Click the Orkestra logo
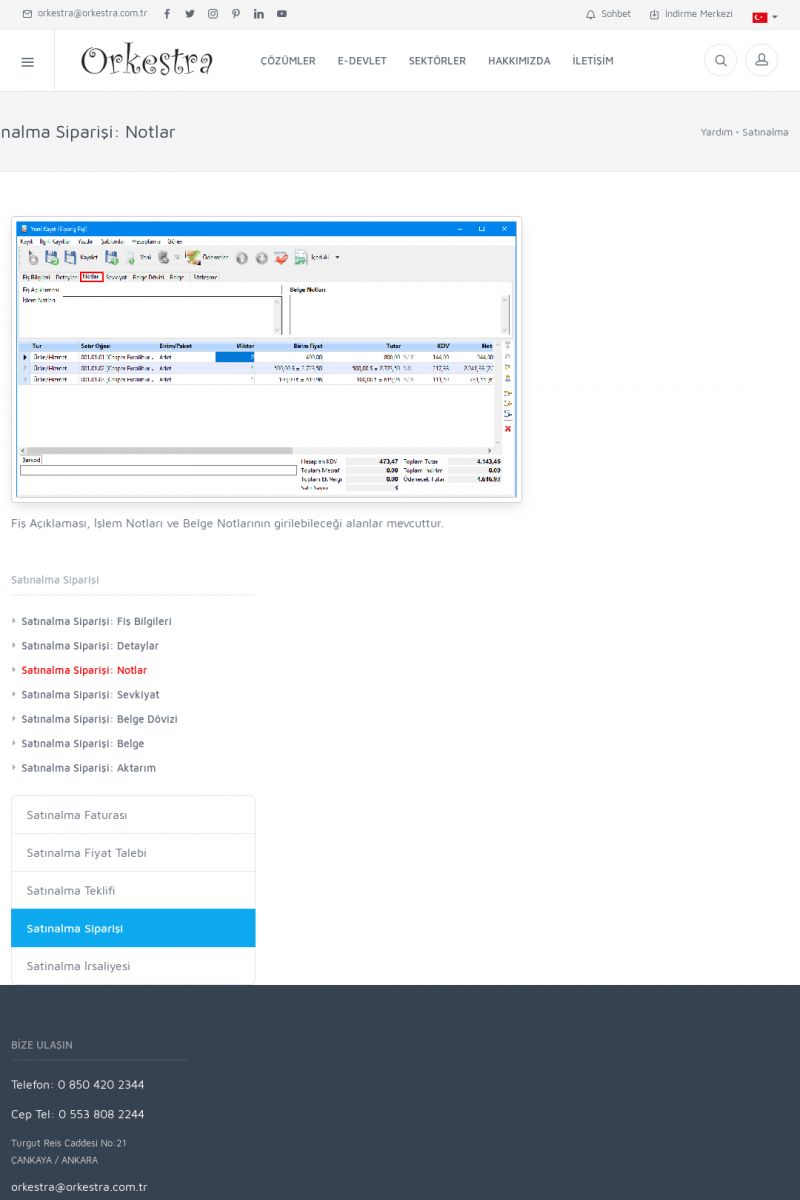 click(147, 61)
